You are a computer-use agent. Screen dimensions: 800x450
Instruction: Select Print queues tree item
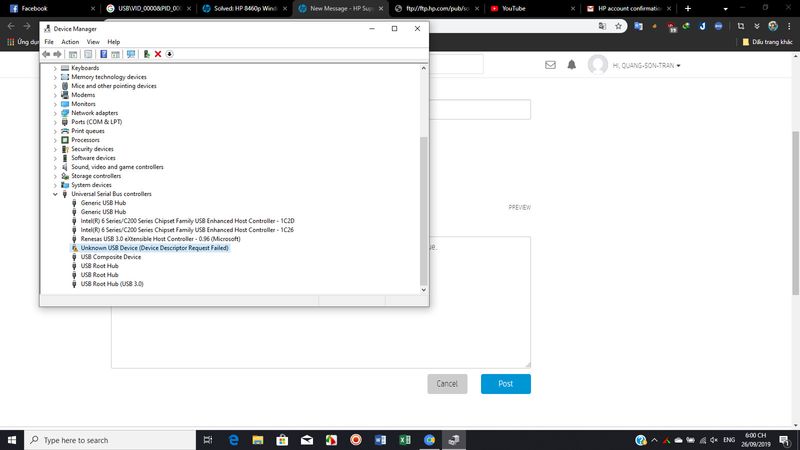(88, 131)
